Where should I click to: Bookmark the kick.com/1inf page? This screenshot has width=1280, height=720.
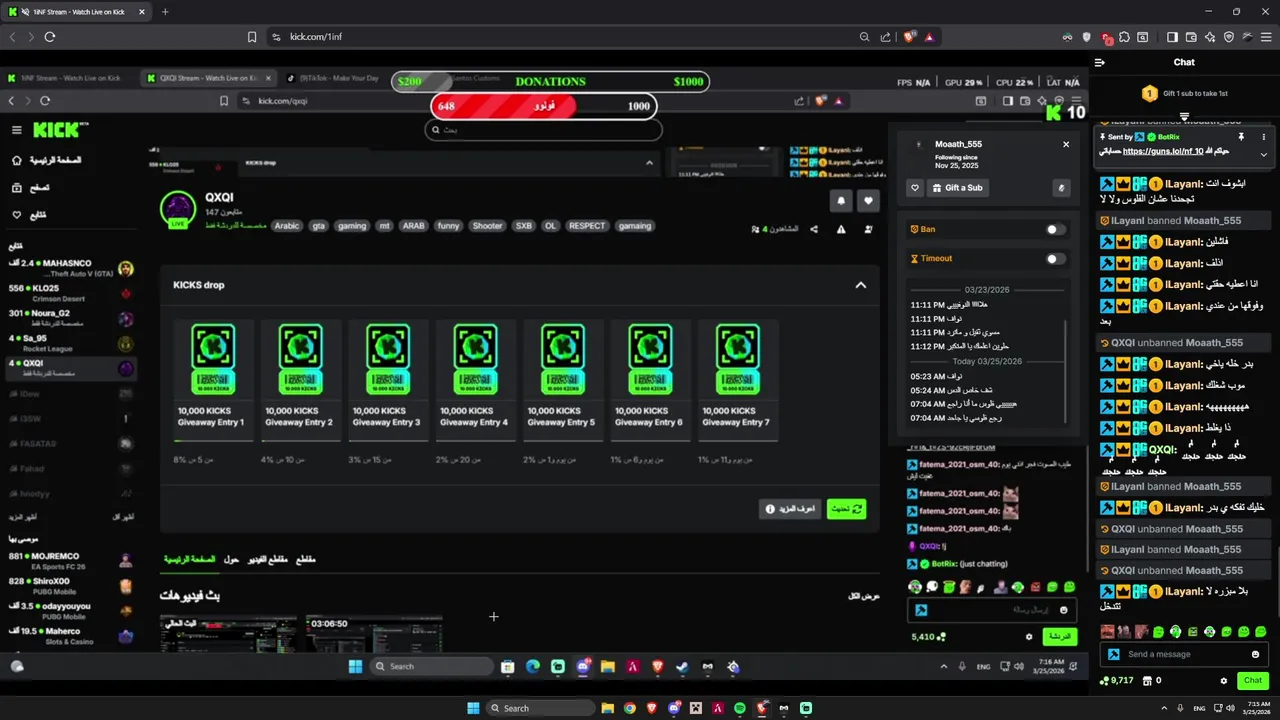(252, 37)
